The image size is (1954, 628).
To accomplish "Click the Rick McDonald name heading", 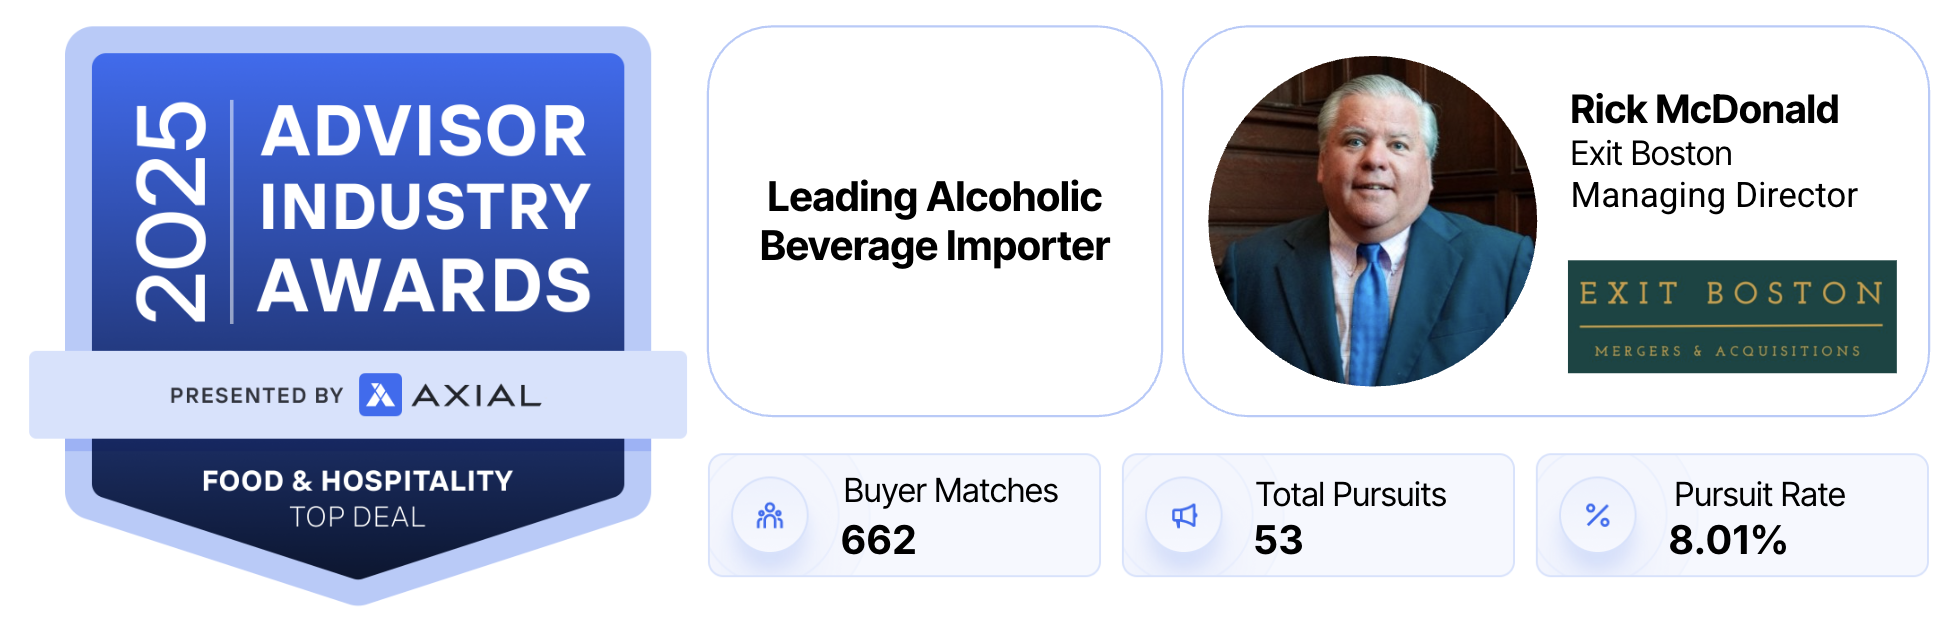I will point(1704,110).
